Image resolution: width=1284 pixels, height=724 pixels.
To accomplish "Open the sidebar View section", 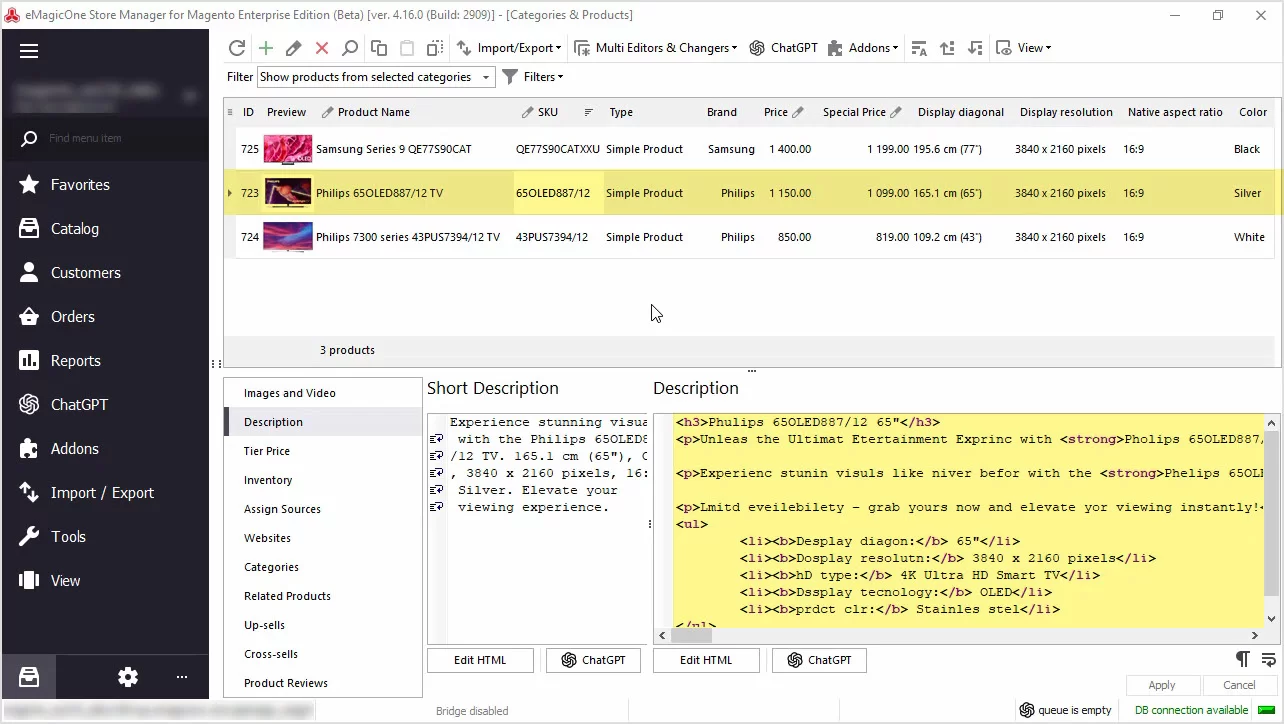I will [105, 581].
